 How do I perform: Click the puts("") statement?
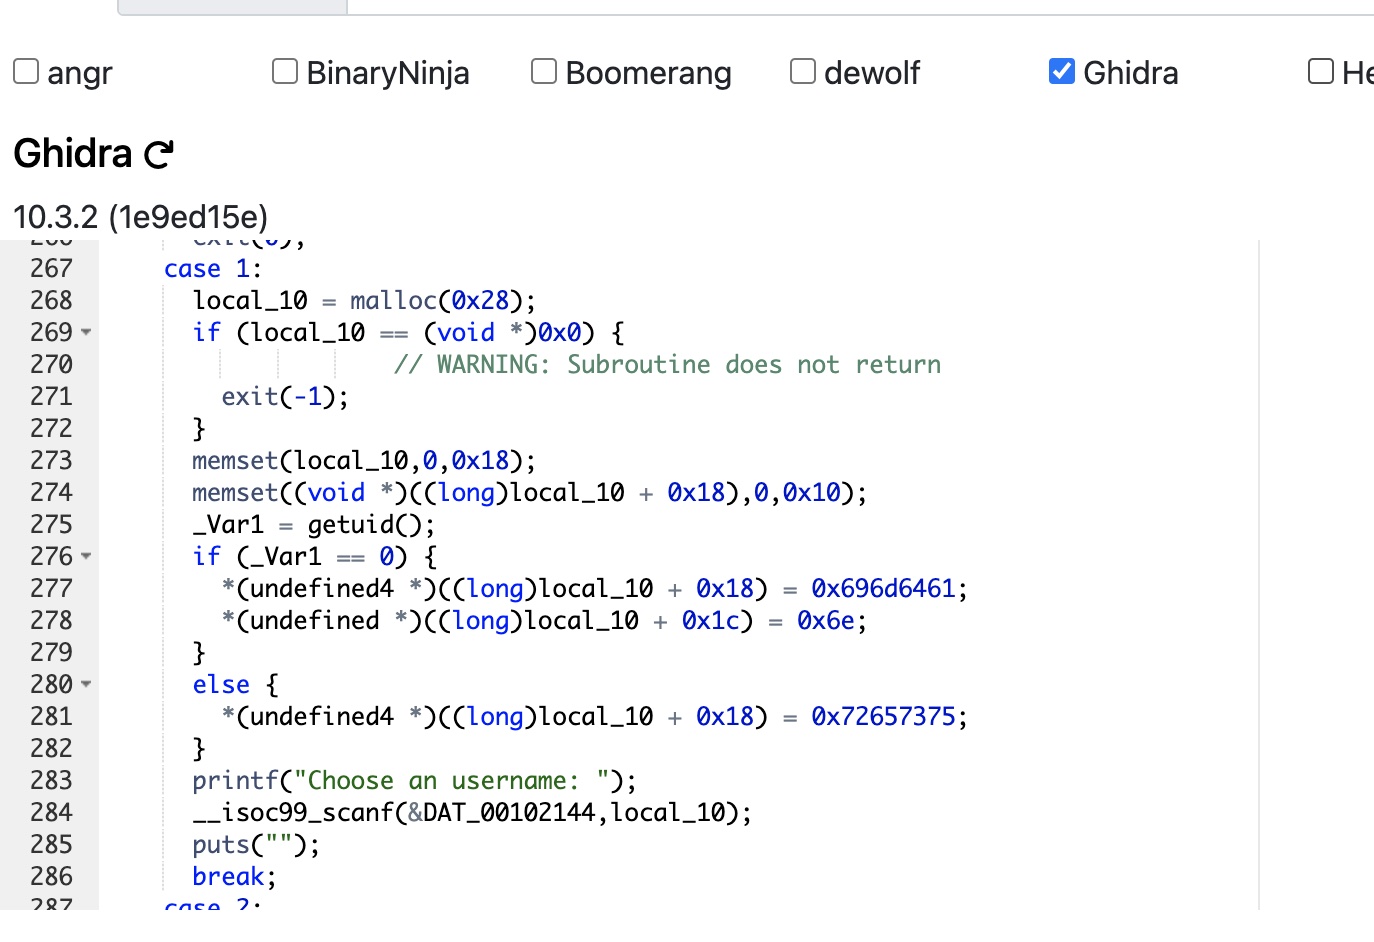tap(256, 844)
